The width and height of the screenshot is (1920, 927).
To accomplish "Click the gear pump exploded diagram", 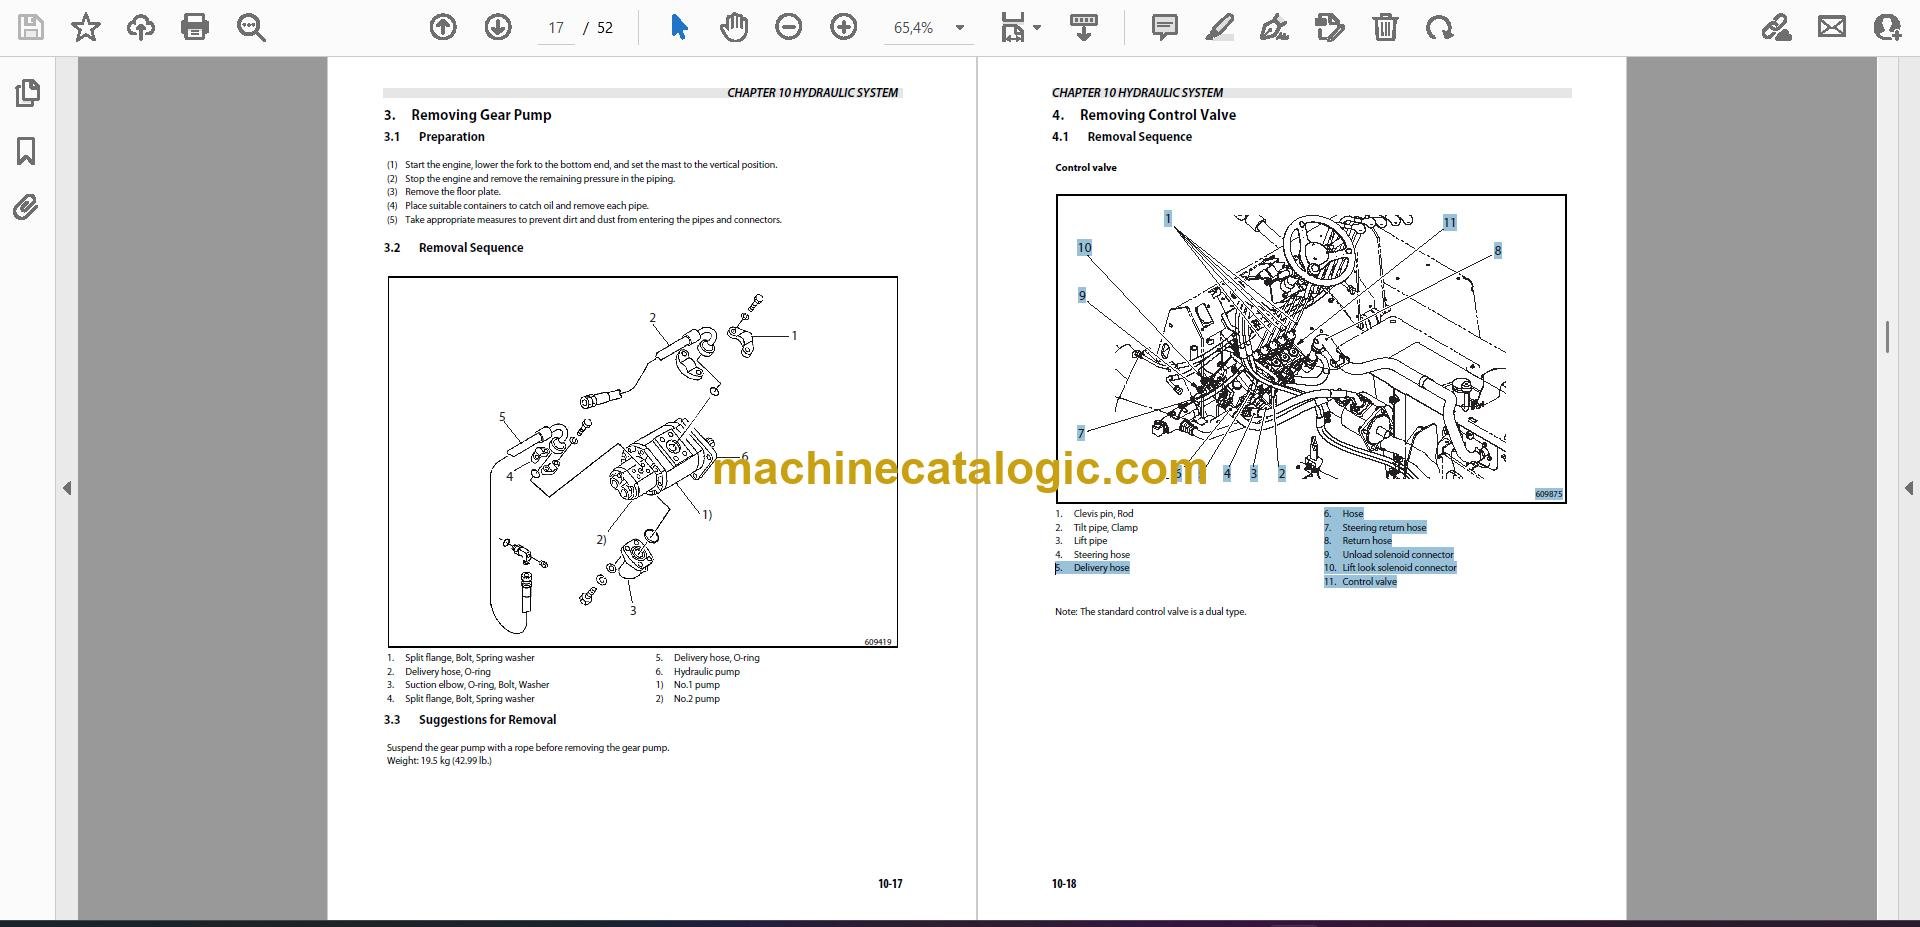I will 643,462.
